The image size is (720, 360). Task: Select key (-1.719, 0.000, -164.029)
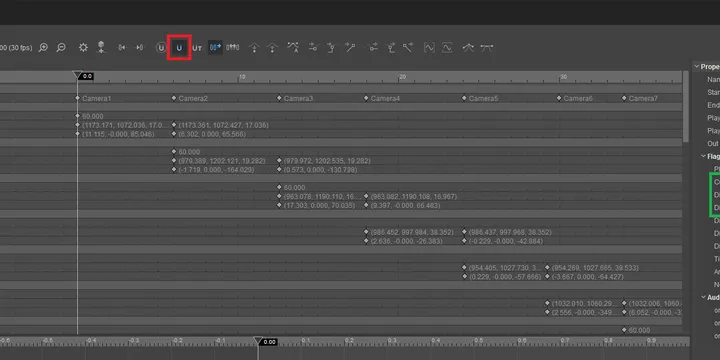coord(174,169)
